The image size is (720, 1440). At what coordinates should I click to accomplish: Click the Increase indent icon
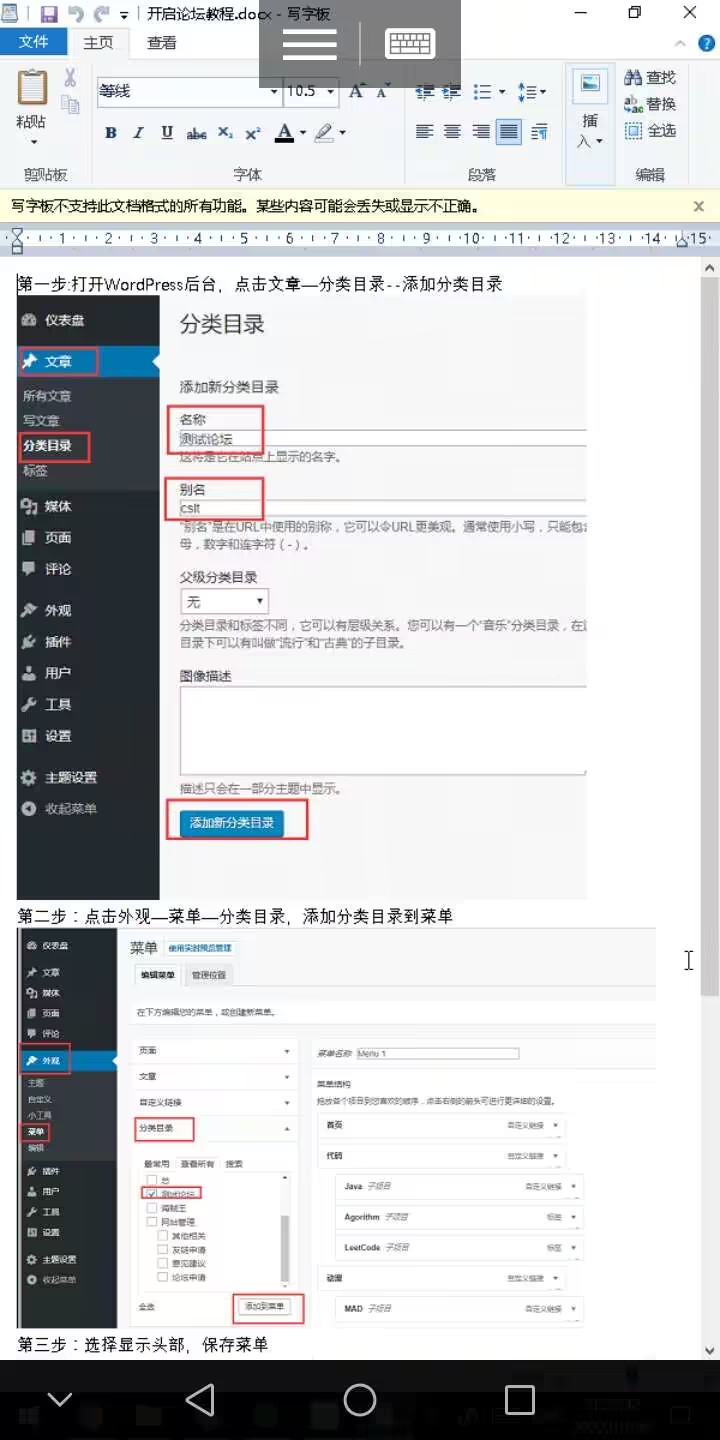(452, 91)
